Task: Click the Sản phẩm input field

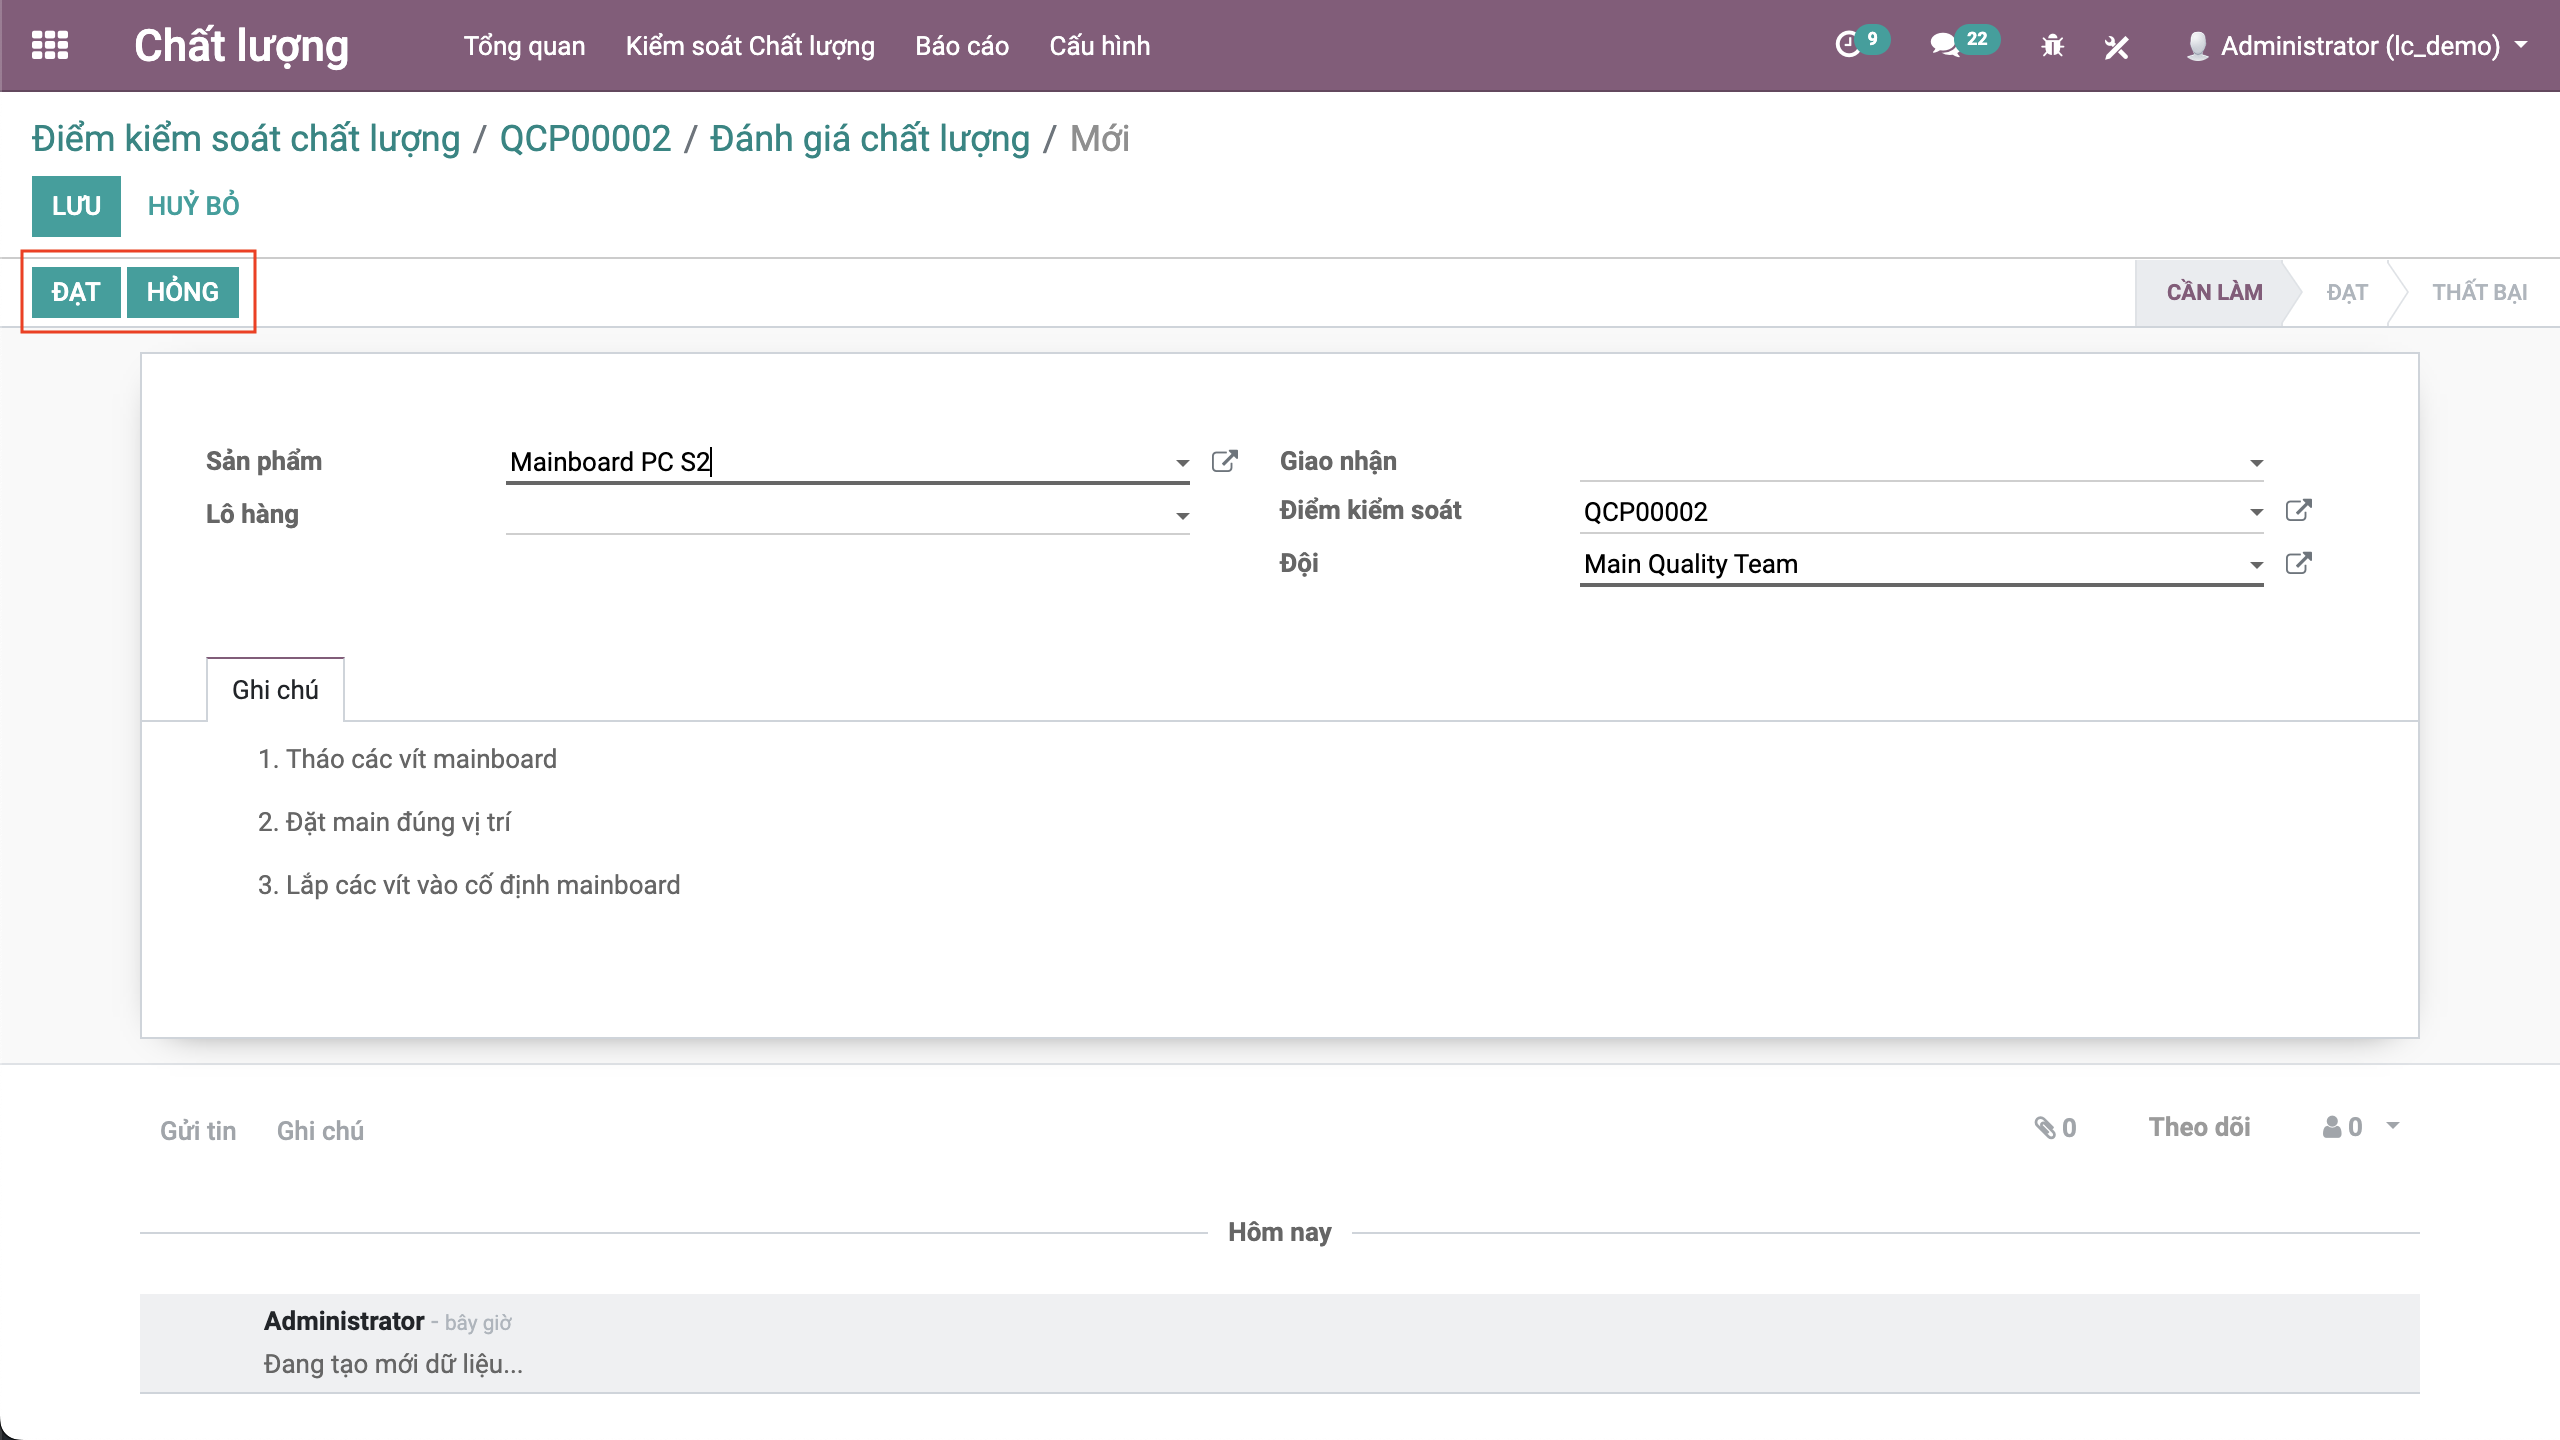Action: [x=838, y=462]
